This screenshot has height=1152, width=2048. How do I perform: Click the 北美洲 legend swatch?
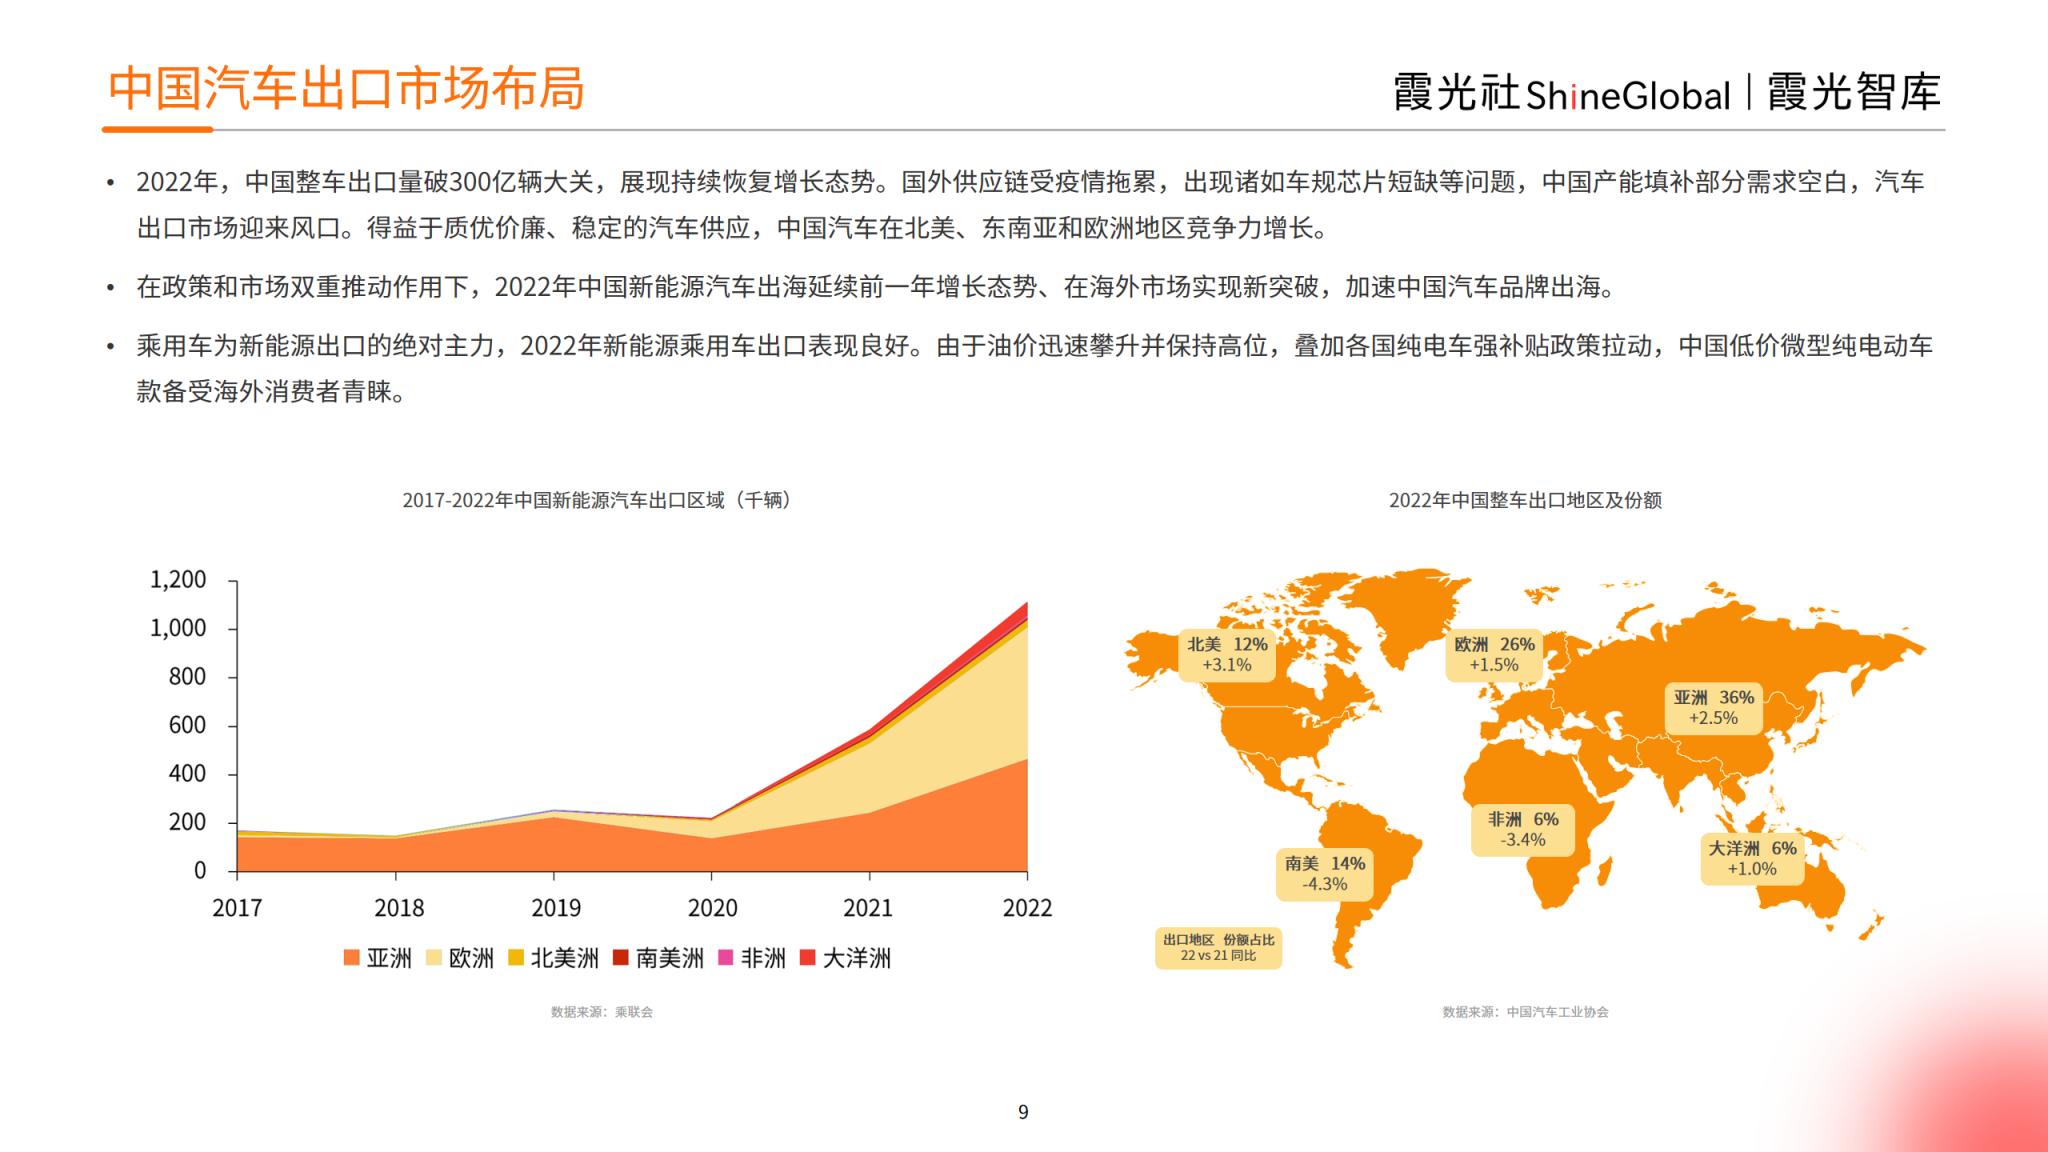(x=516, y=958)
